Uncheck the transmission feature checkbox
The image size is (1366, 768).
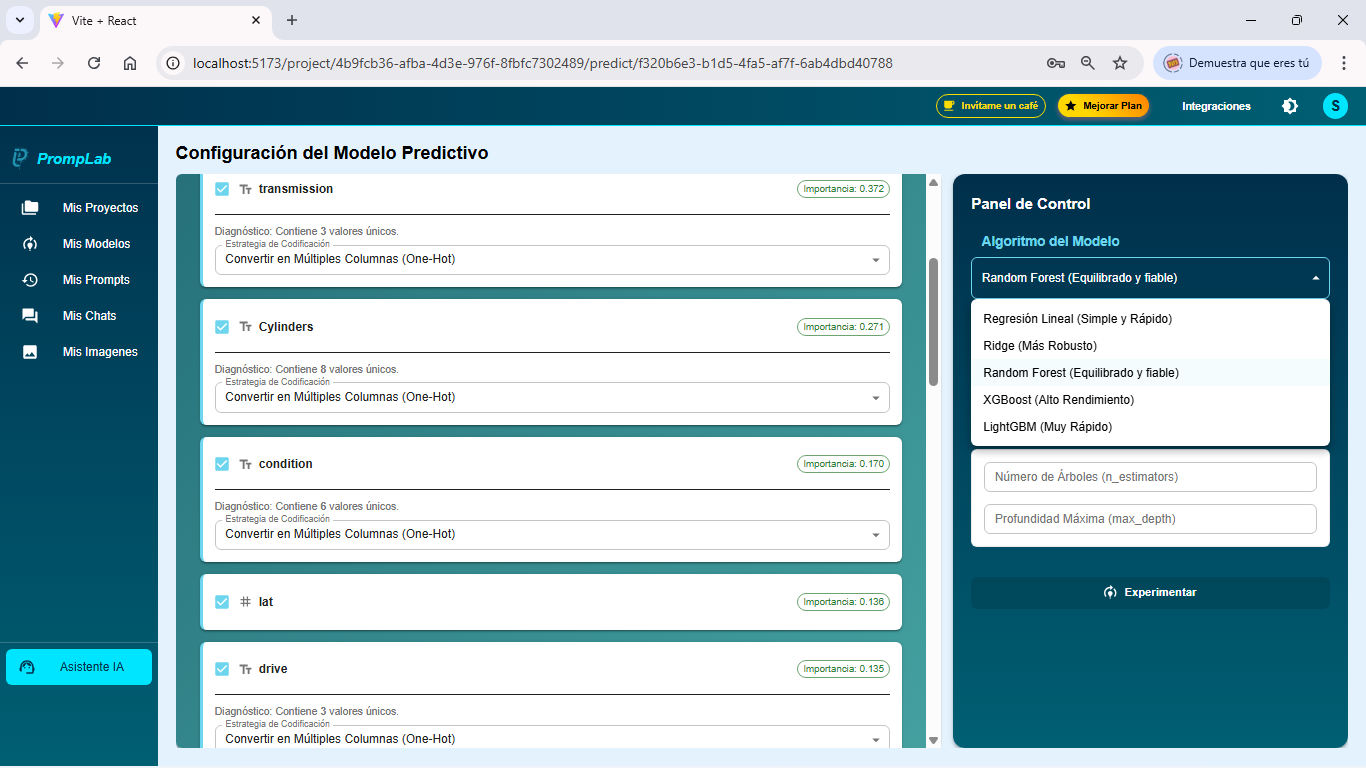click(x=222, y=189)
